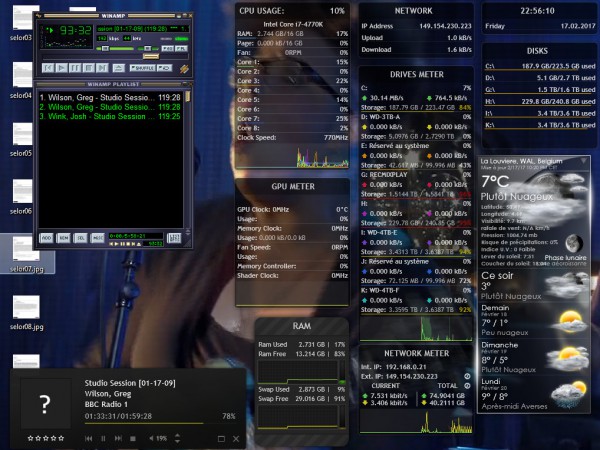Open the playlist MISC menu
The image size is (600, 450).
[97, 238]
